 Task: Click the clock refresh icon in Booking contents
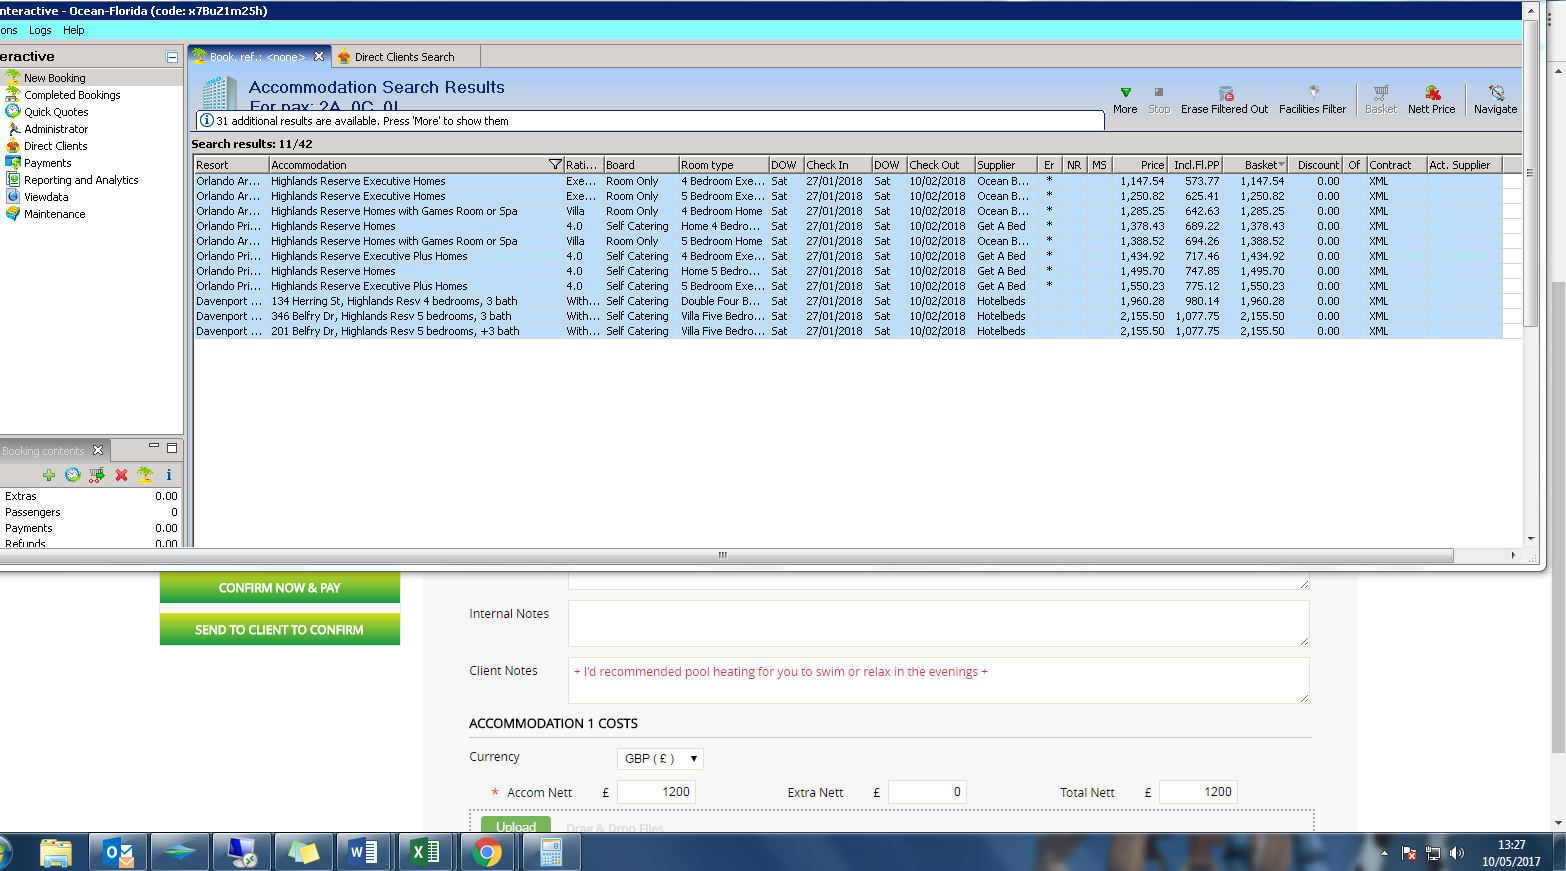tap(73, 475)
